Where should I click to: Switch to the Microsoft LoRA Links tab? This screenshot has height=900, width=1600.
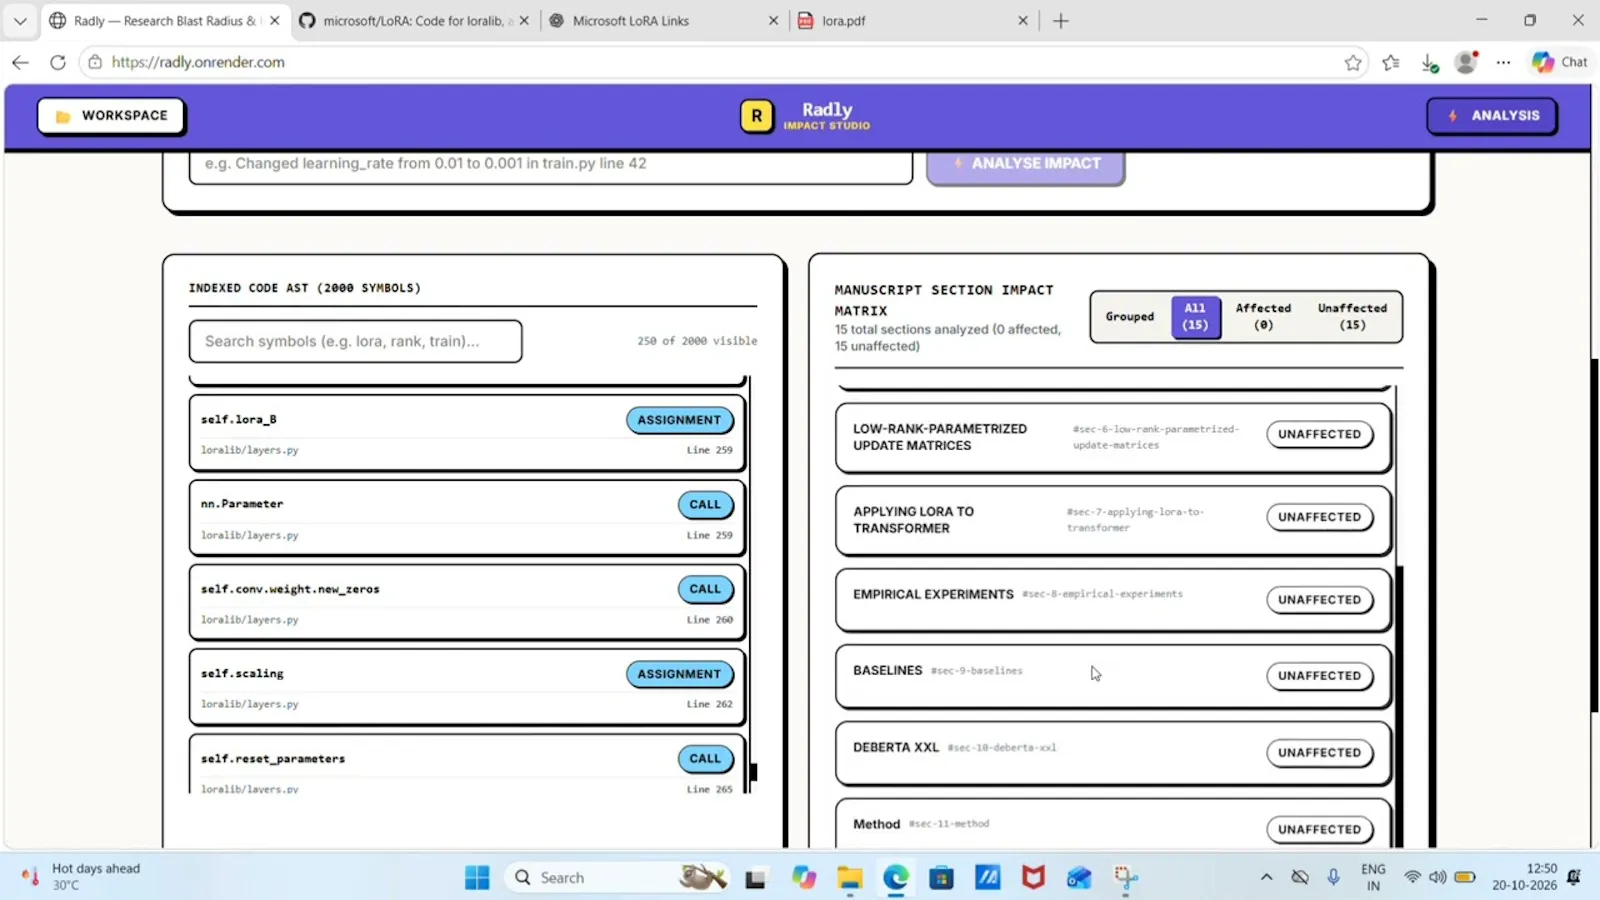pyautogui.click(x=664, y=21)
